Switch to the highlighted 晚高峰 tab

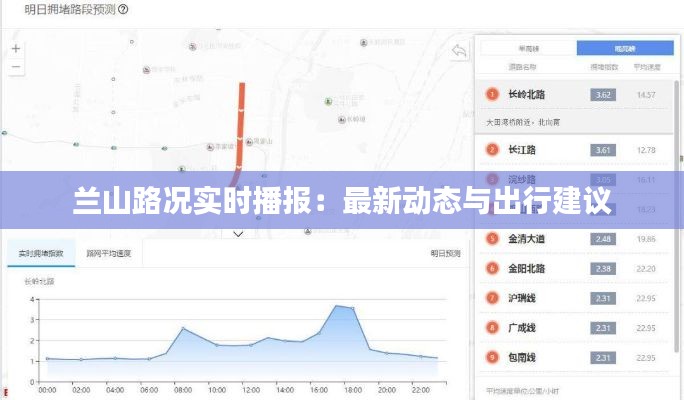[x=625, y=48]
